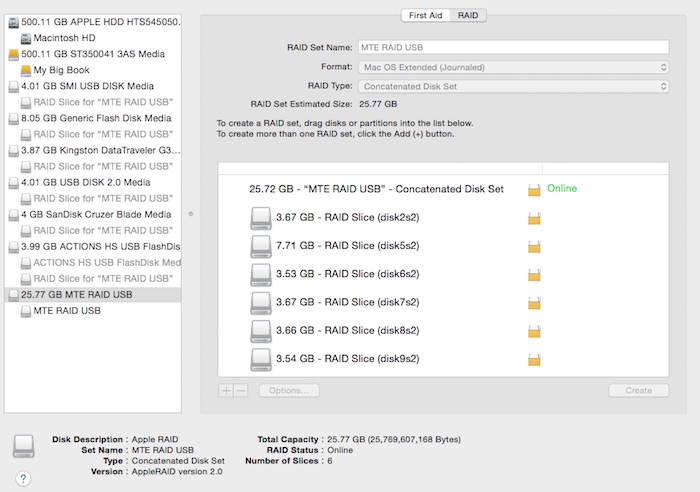Screen dimensions: 700x492
Task: Click the sidebar divider handle dot
Action: 191,214
